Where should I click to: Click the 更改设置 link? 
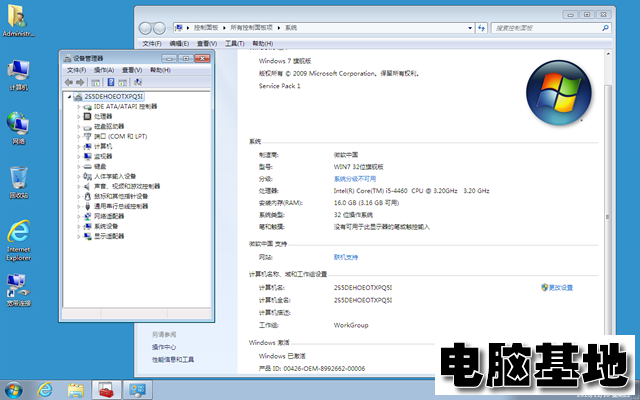point(560,288)
